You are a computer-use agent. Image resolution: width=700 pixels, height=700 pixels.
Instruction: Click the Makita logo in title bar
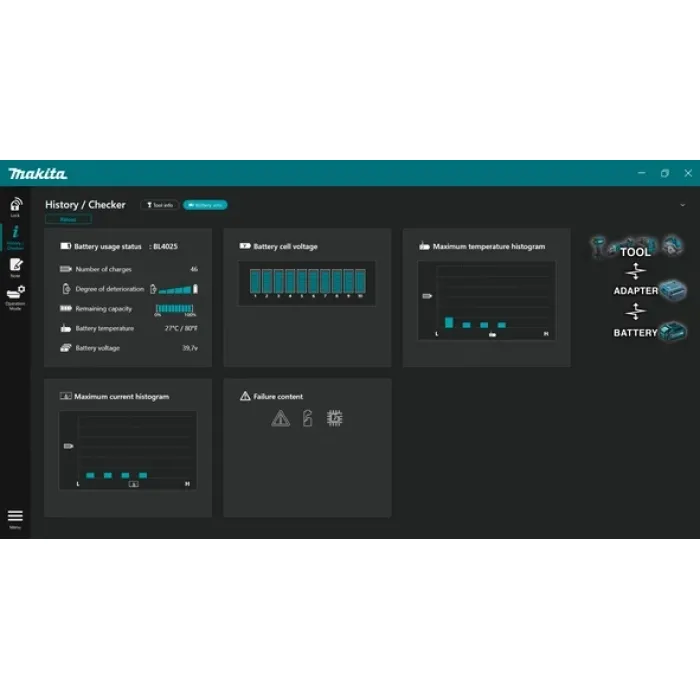coord(38,173)
